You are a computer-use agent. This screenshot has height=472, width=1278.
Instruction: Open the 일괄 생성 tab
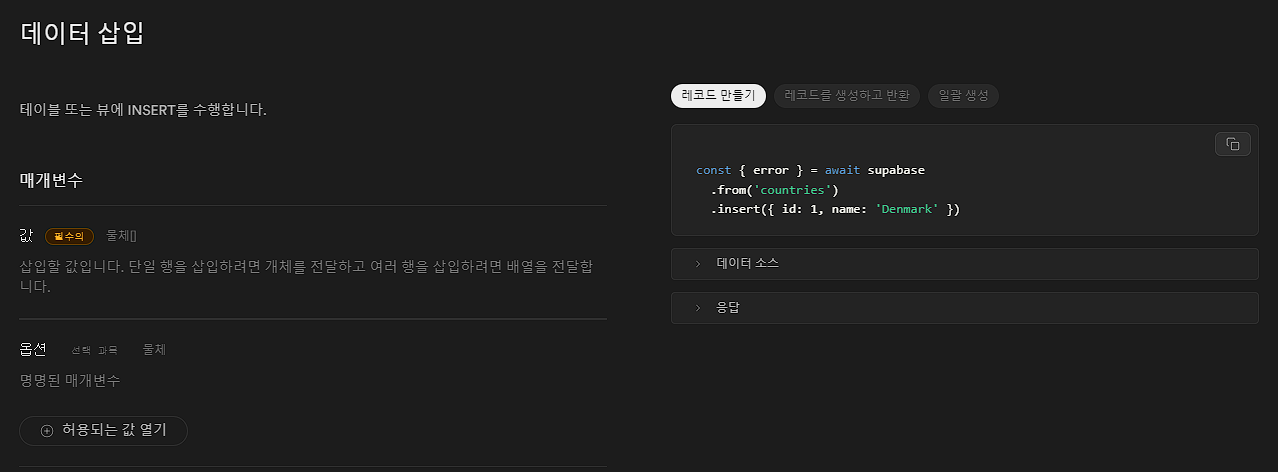tap(963, 96)
